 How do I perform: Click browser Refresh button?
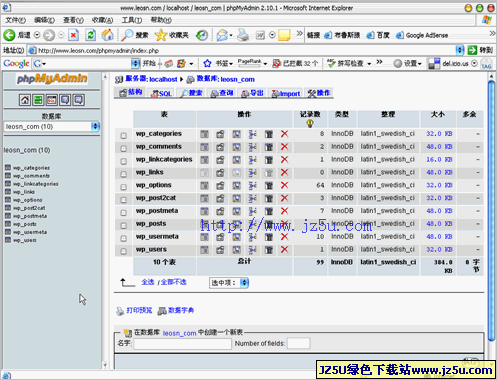point(90,35)
